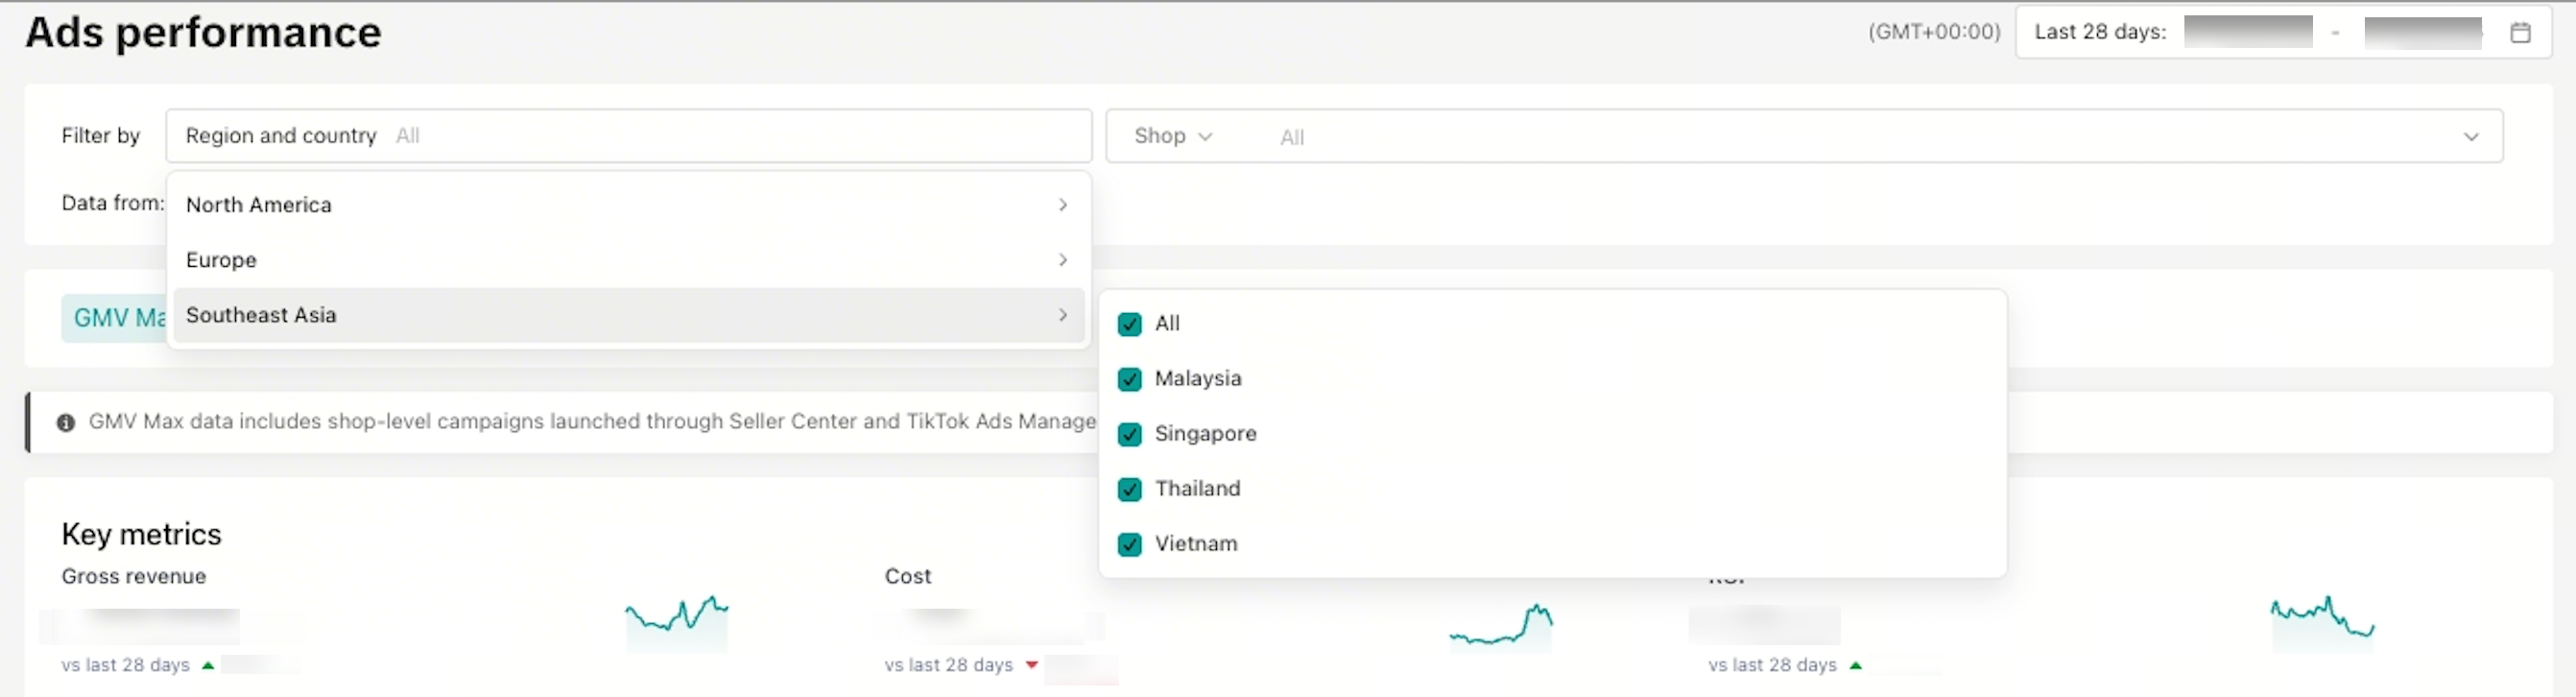Uncheck the All countries checkbox

coord(1129,324)
